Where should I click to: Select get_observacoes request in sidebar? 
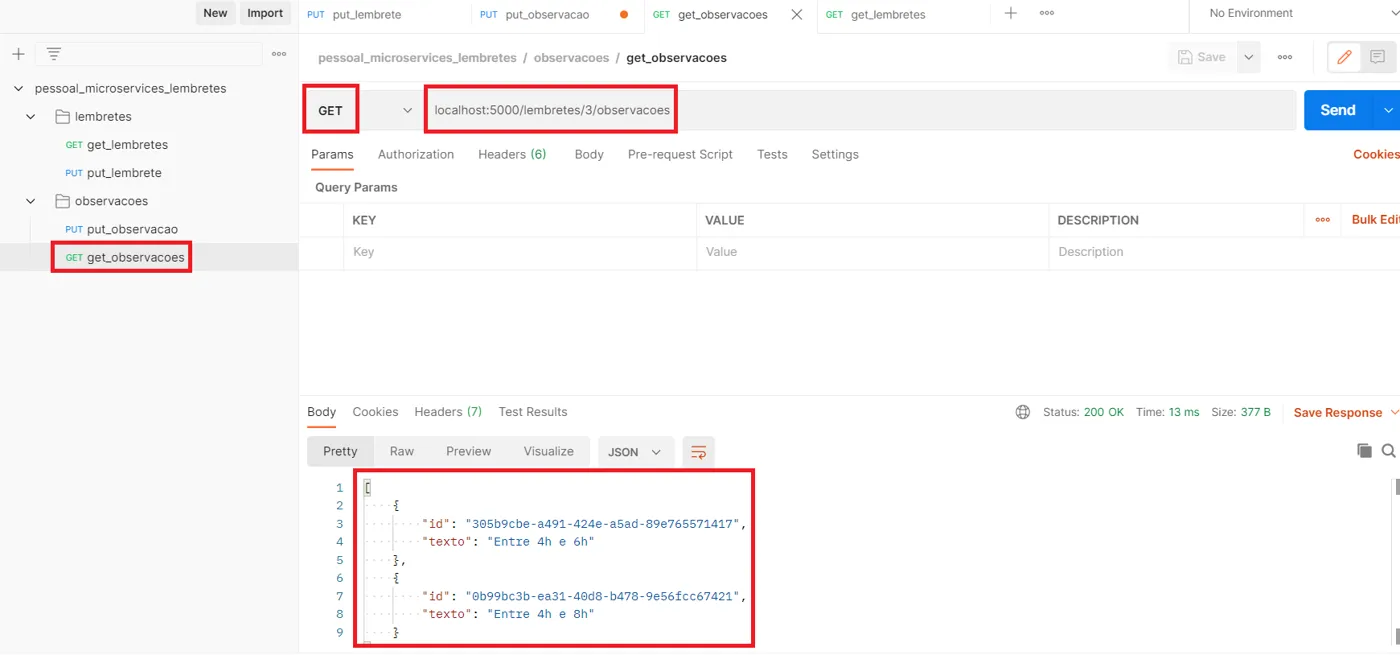pos(125,257)
